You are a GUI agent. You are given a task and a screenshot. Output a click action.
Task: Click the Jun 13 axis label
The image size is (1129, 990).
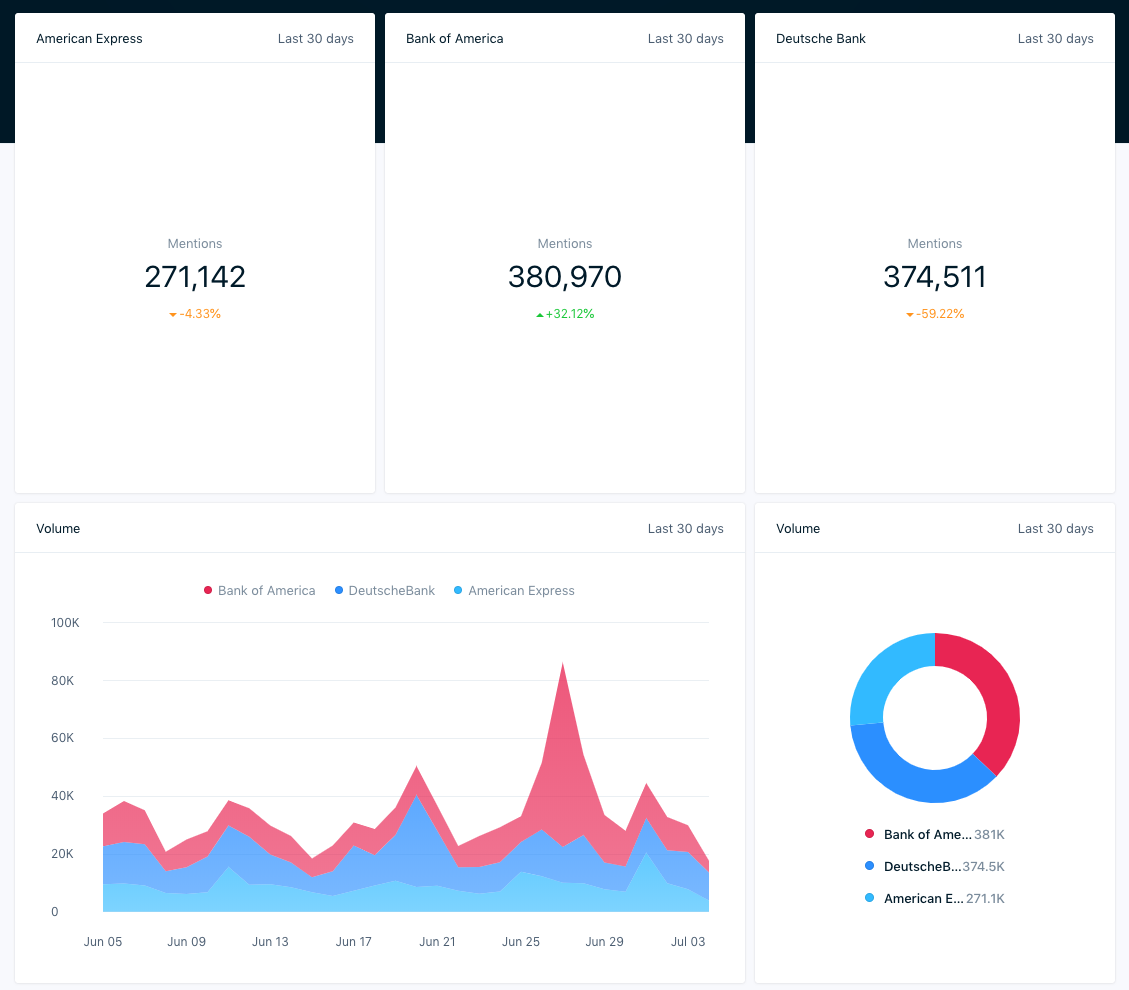(270, 942)
